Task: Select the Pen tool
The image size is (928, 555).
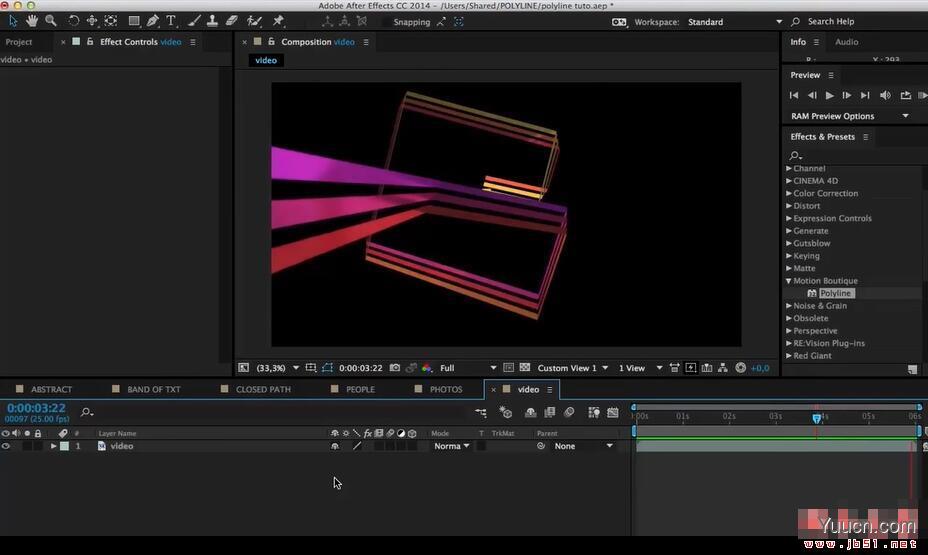Action: point(153,21)
